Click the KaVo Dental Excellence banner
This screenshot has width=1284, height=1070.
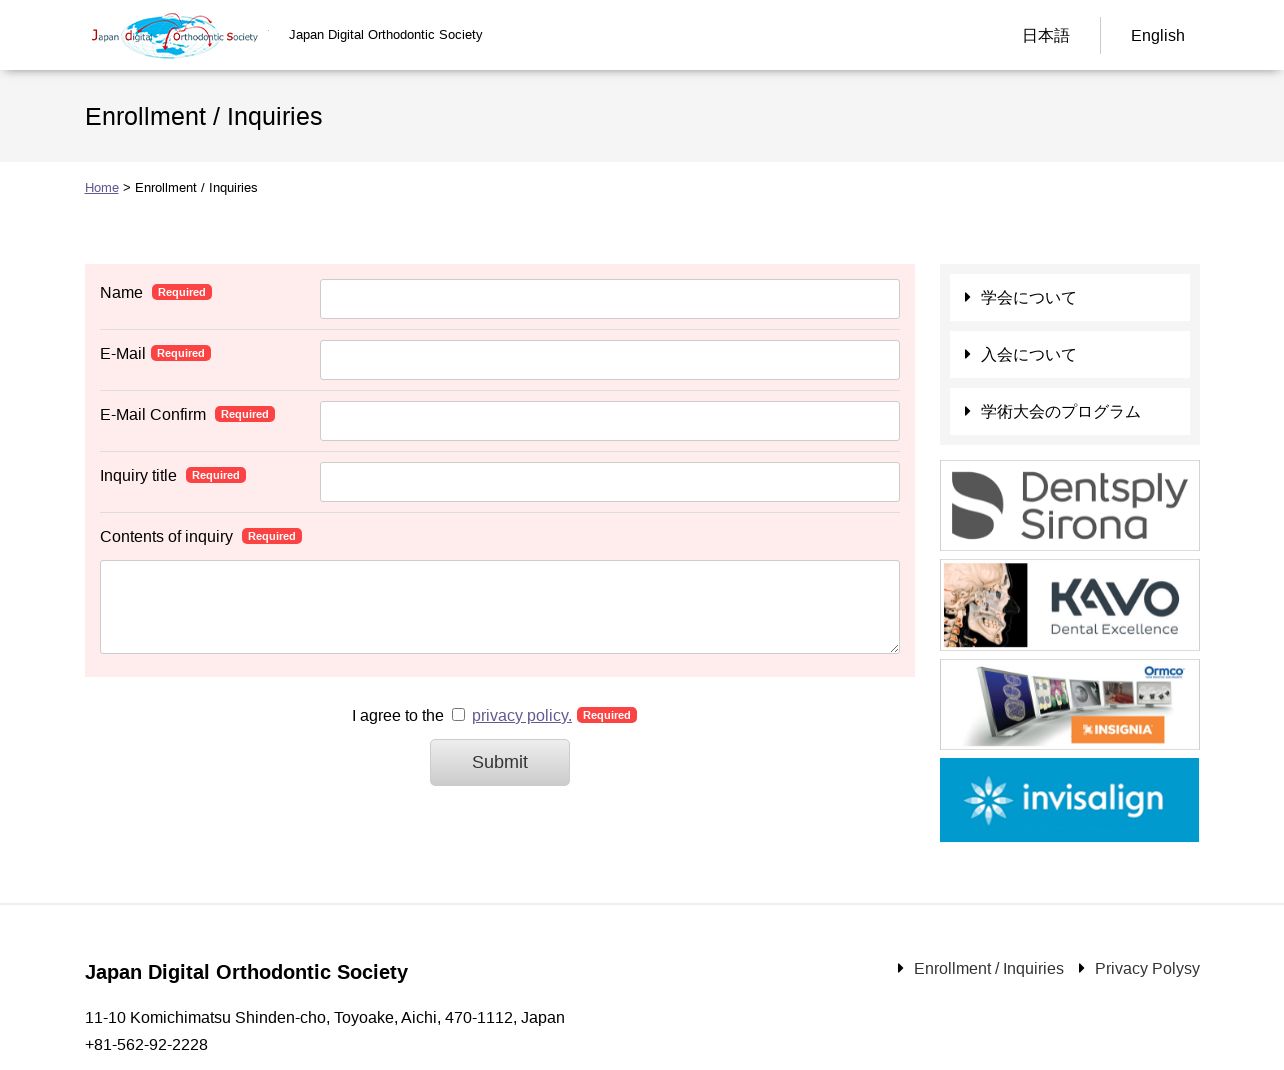click(1070, 605)
